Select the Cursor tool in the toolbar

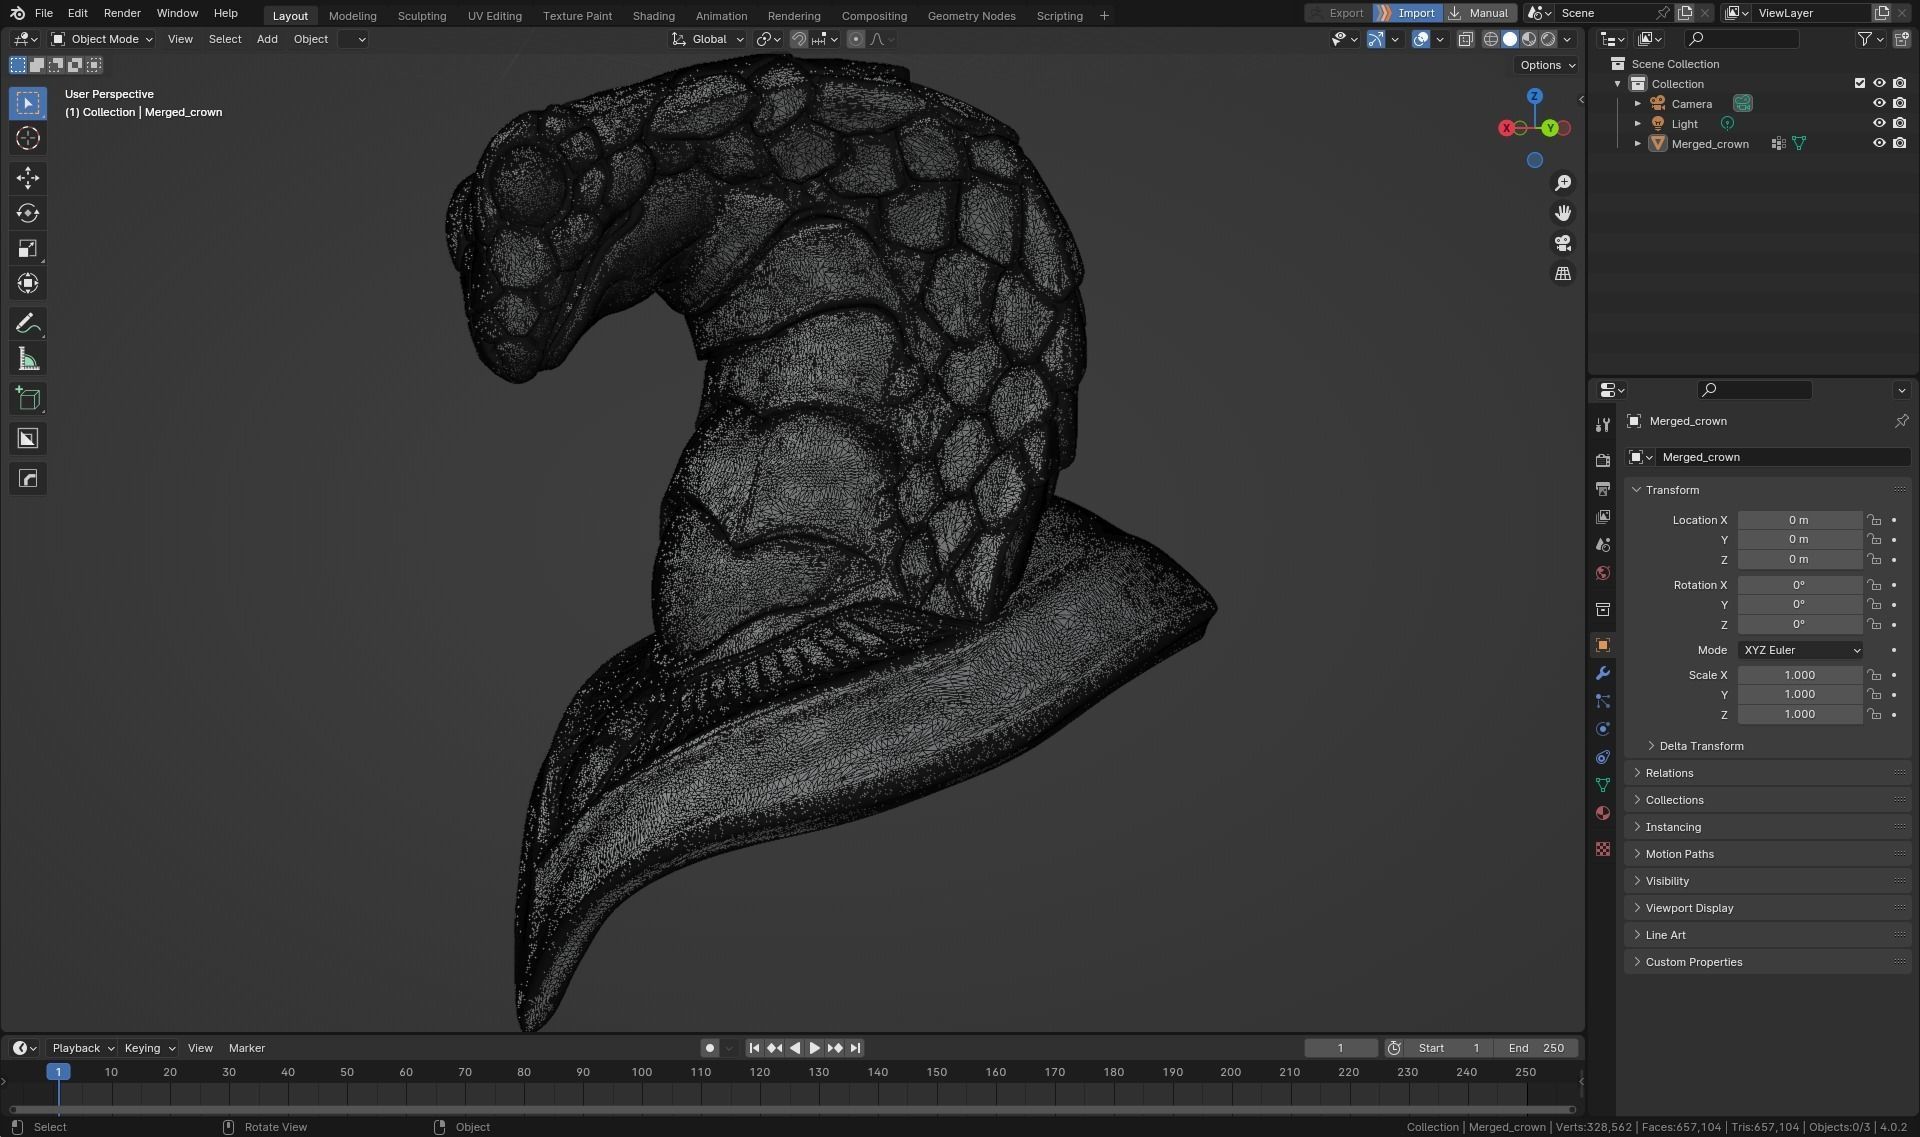coord(28,138)
